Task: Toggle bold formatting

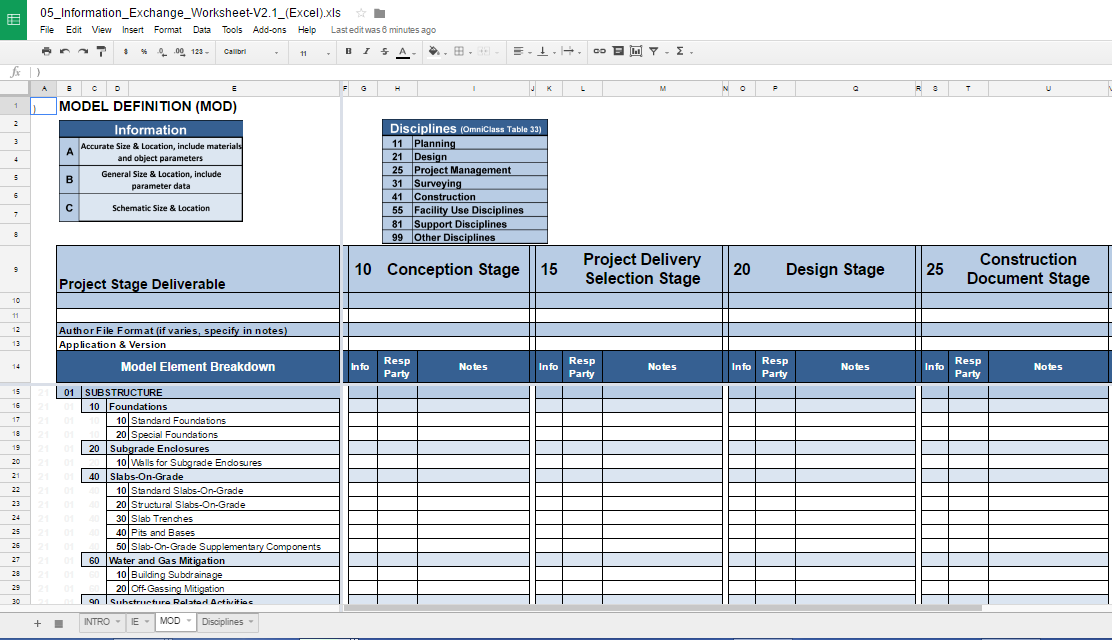Action: point(348,51)
